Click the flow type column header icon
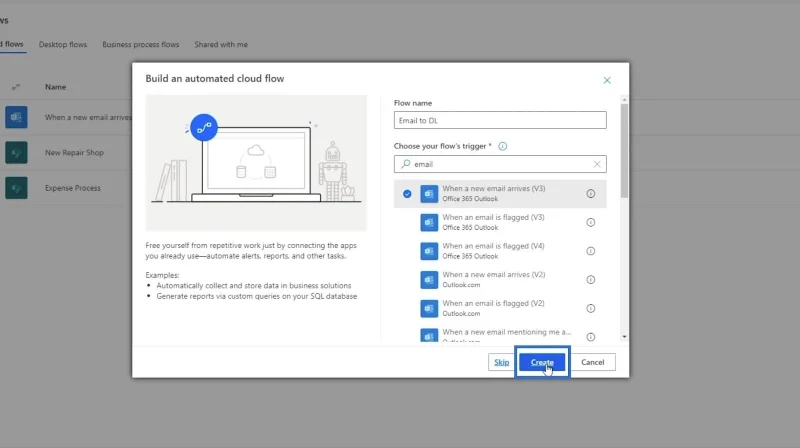 point(16,87)
